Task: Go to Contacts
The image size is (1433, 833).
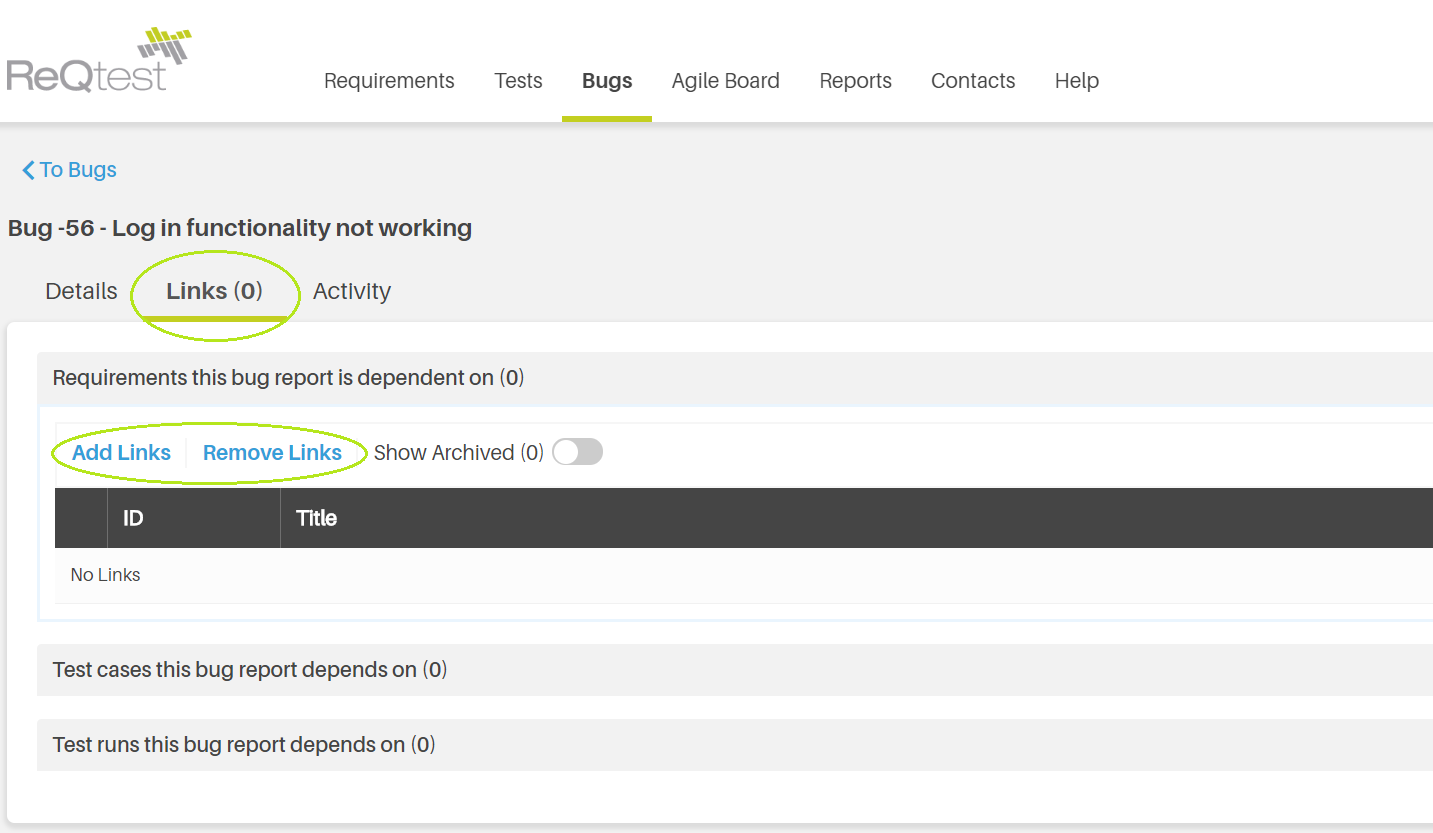Action: [973, 81]
